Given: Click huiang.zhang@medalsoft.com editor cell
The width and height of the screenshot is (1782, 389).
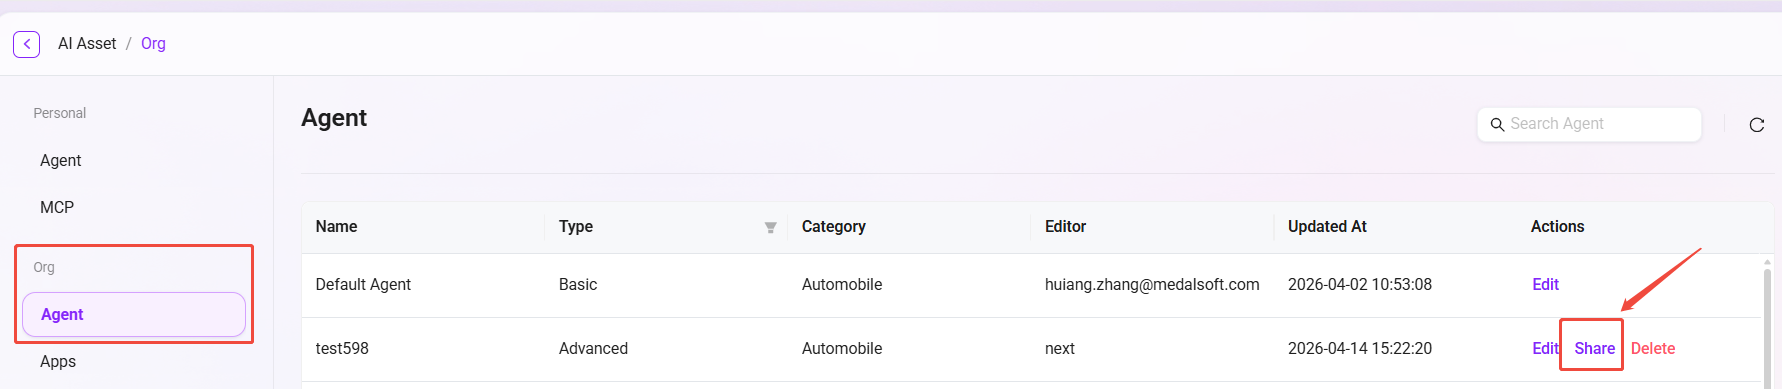Looking at the screenshot, I should coord(1152,284).
